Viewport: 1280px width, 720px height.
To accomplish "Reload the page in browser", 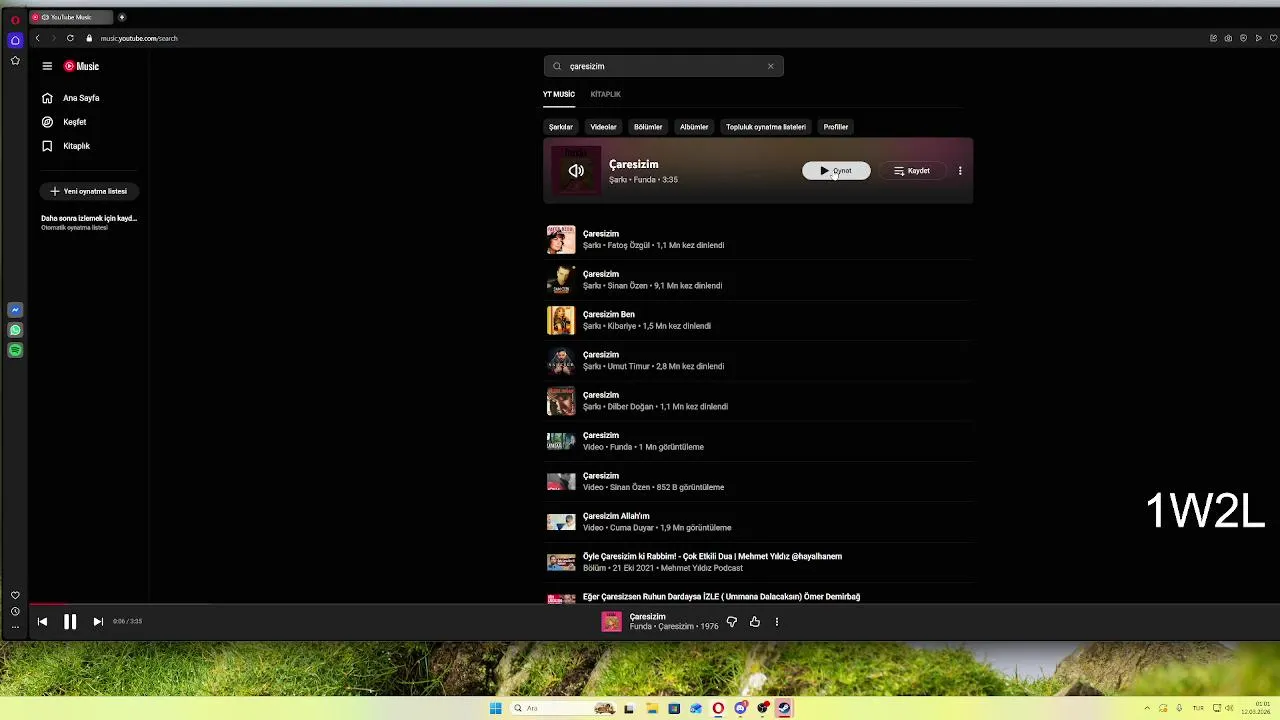I will pyautogui.click(x=70, y=38).
